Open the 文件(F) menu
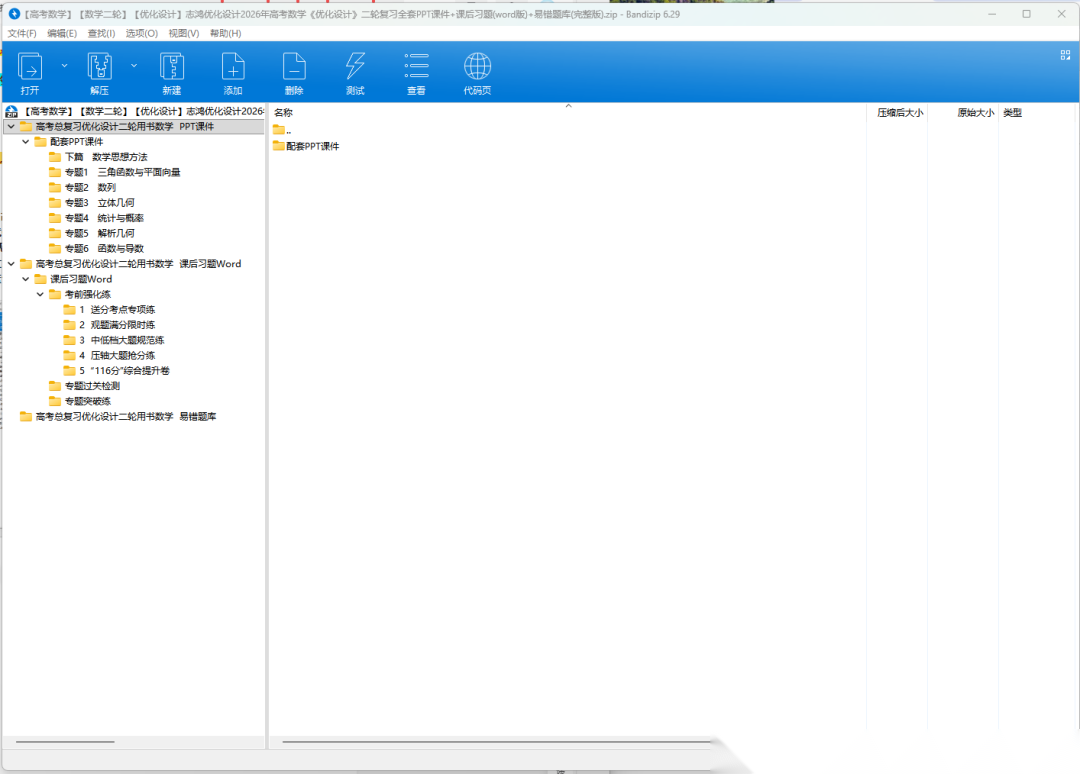The width and height of the screenshot is (1080, 774). click(22, 33)
